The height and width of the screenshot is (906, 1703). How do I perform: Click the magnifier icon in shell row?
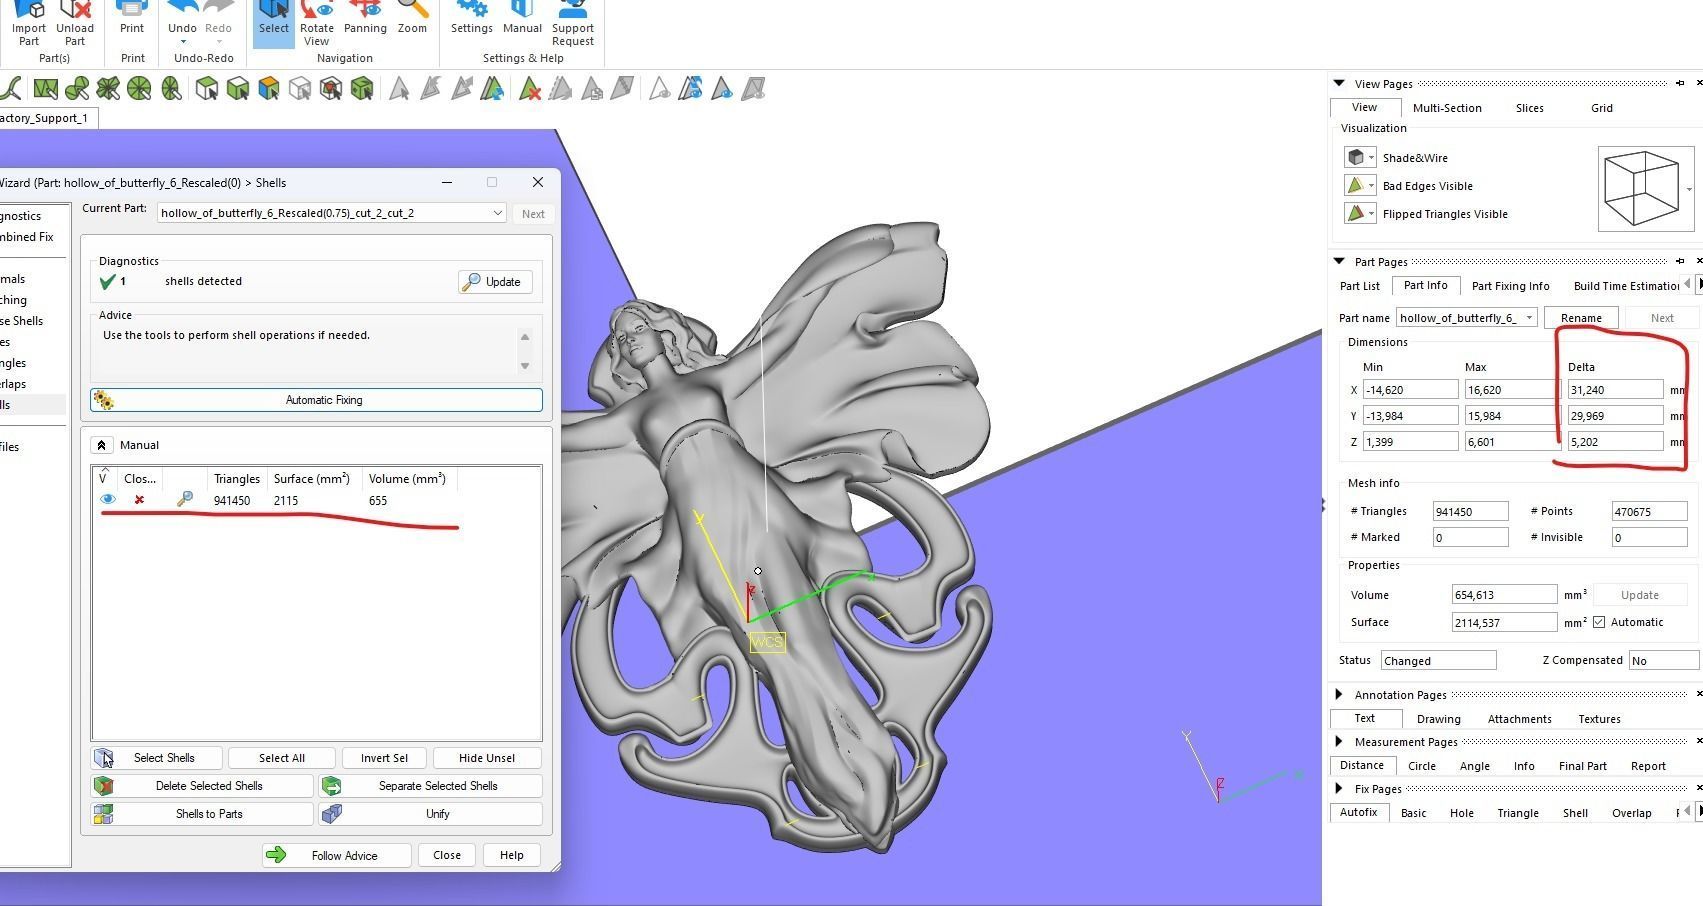pos(185,499)
